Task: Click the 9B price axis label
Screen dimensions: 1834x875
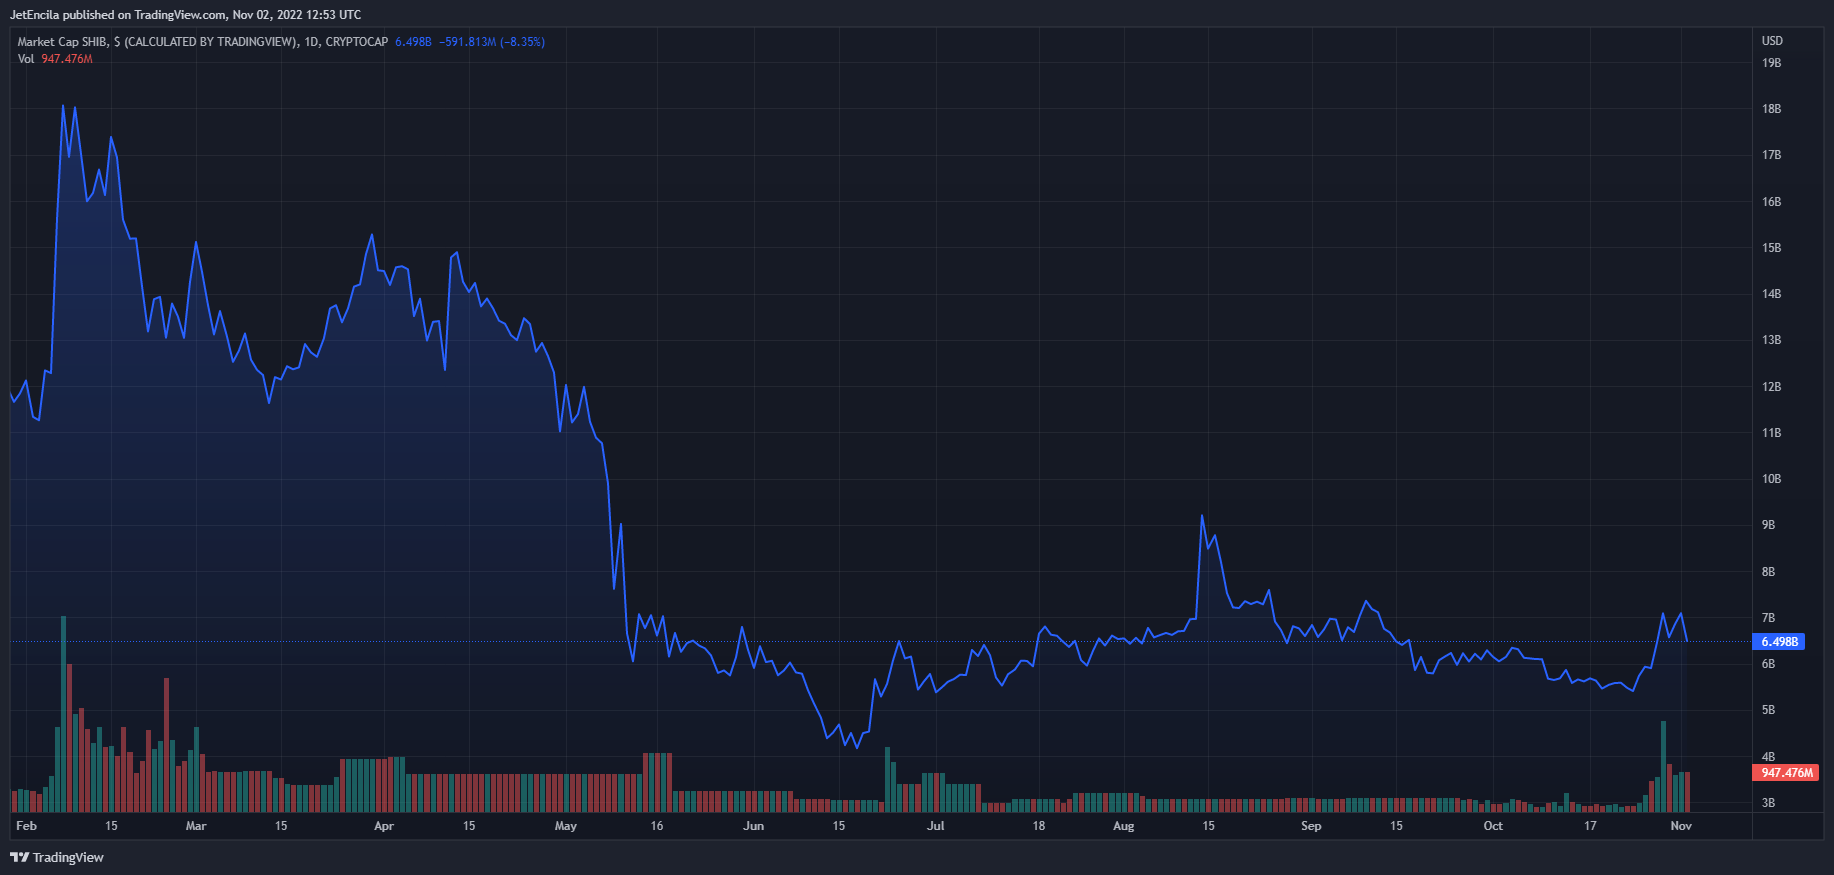Action: point(1768,525)
